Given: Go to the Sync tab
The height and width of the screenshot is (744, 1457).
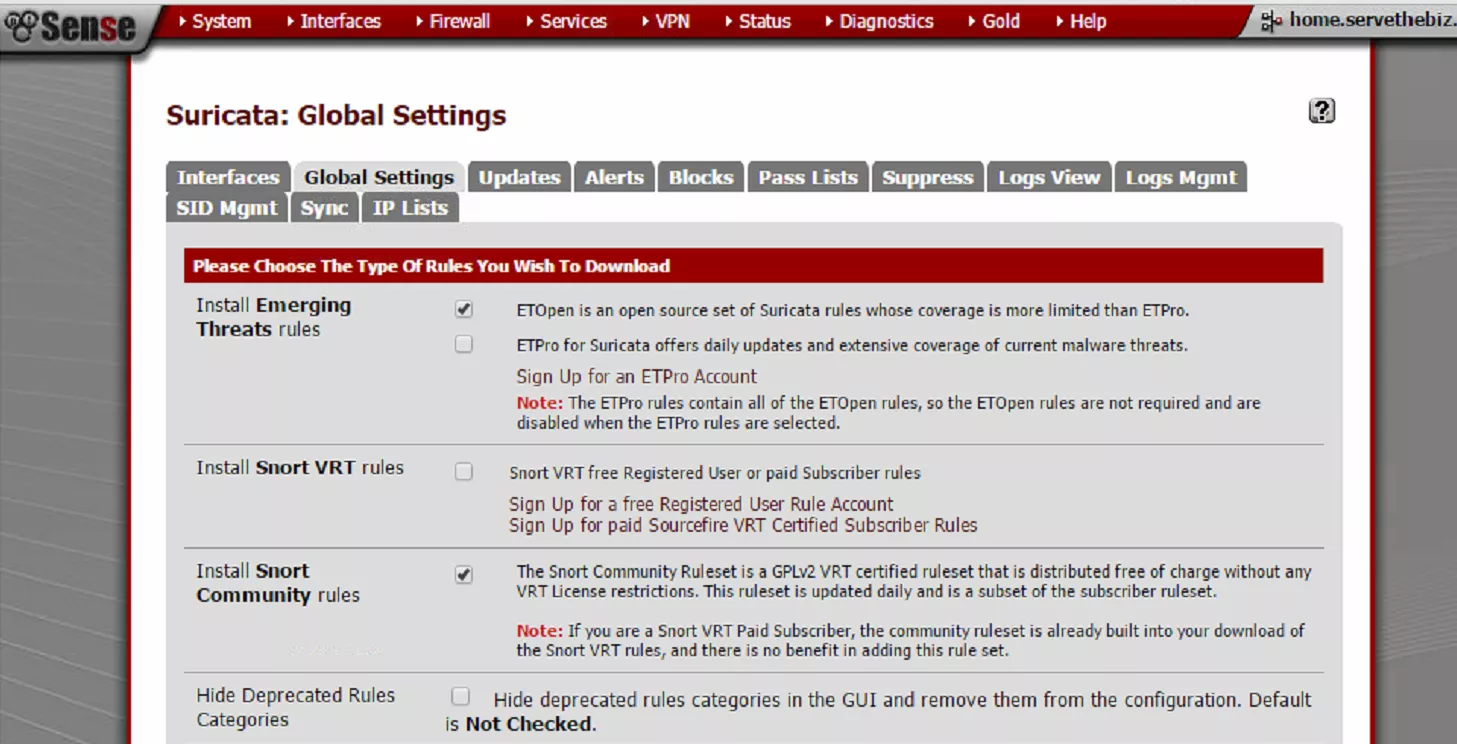Looking at the screenshot, I should [x=324, y=207].
